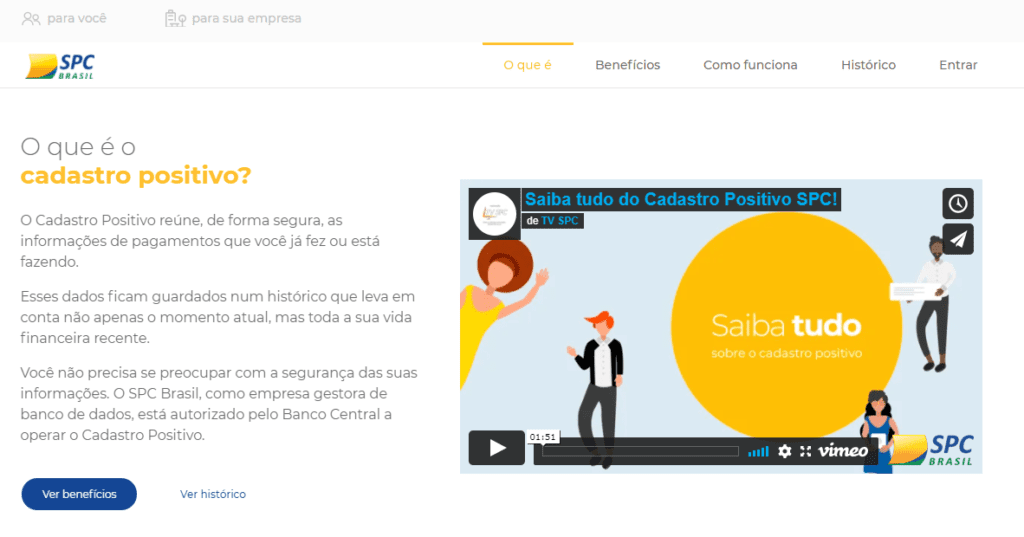Click the SPC Brasil header logo
This screenshot has height=537, width=1024.
point(60,66)
